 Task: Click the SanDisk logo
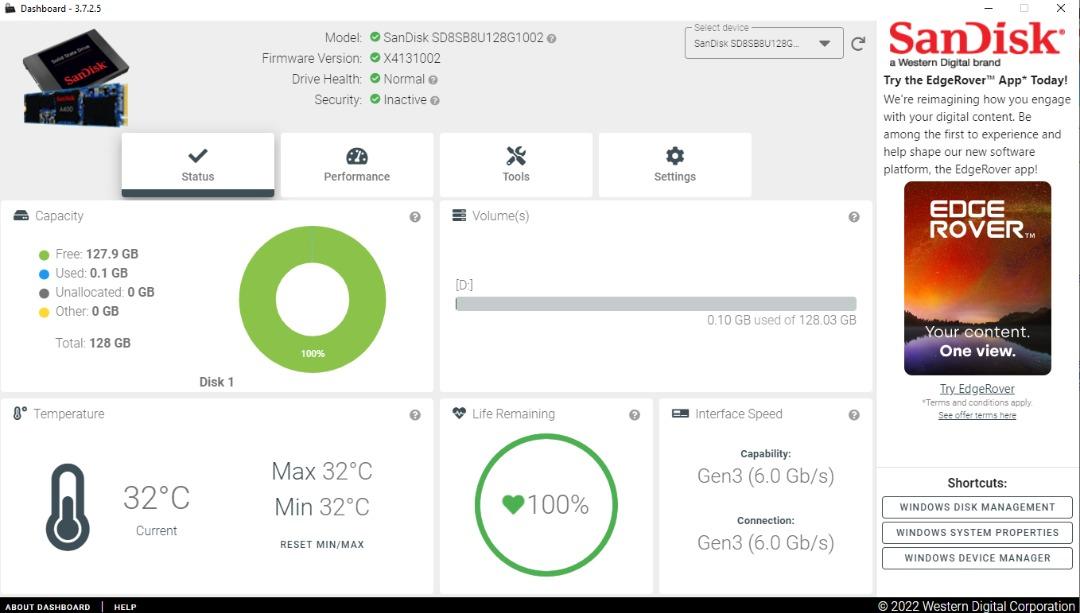tap(976, 43)
